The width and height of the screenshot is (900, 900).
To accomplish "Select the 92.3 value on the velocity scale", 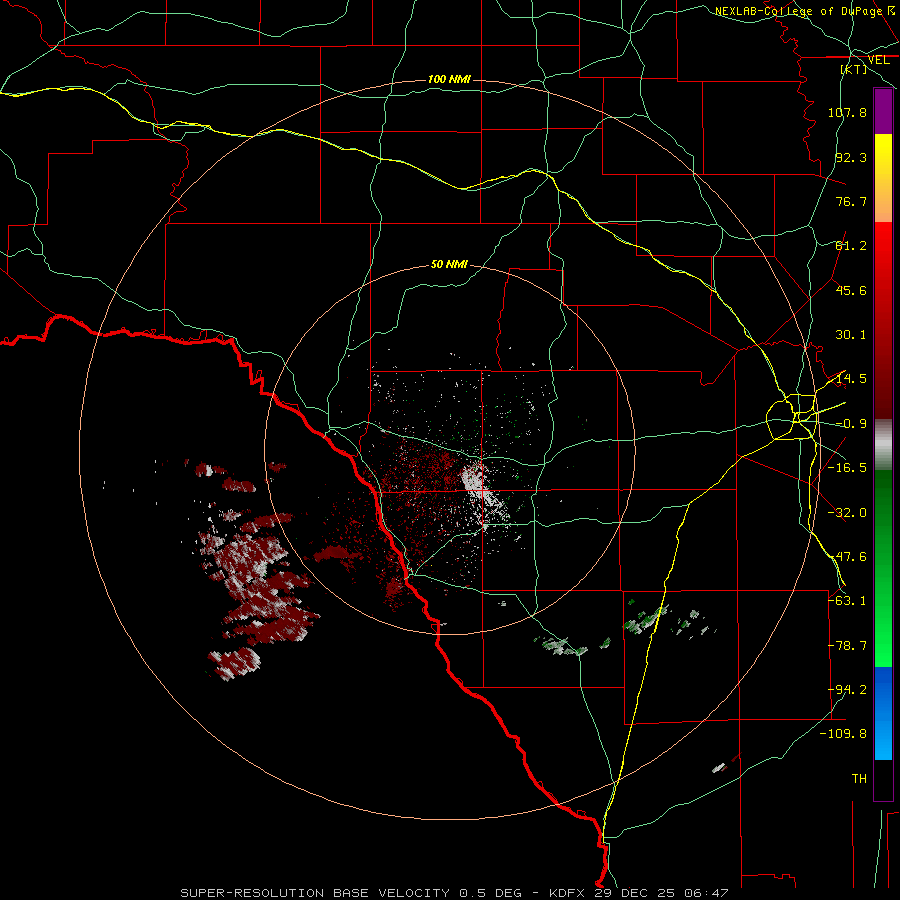I will pyautogui.click(x=851, y=157).
